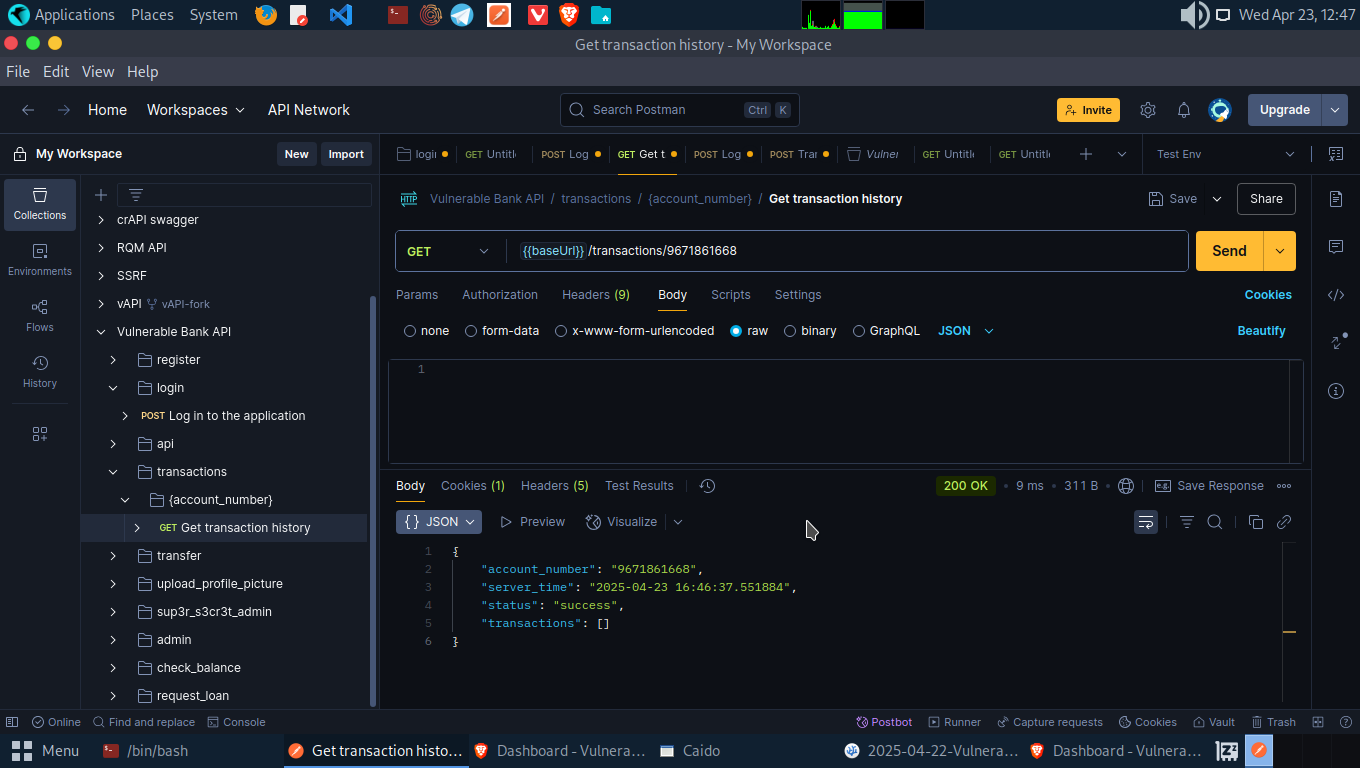Open the Test Env environment selector

[x=1224, y=154]
